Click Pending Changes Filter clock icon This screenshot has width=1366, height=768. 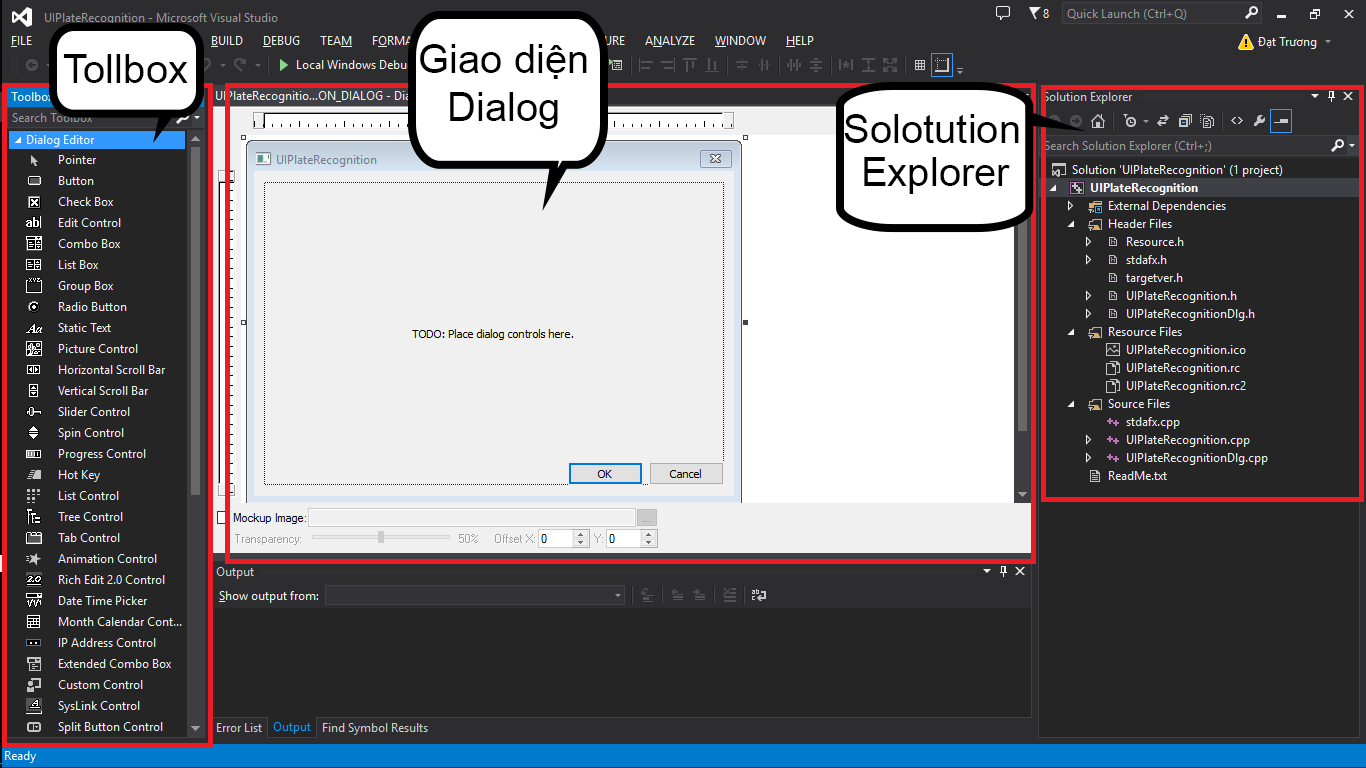coord(1130,121)
